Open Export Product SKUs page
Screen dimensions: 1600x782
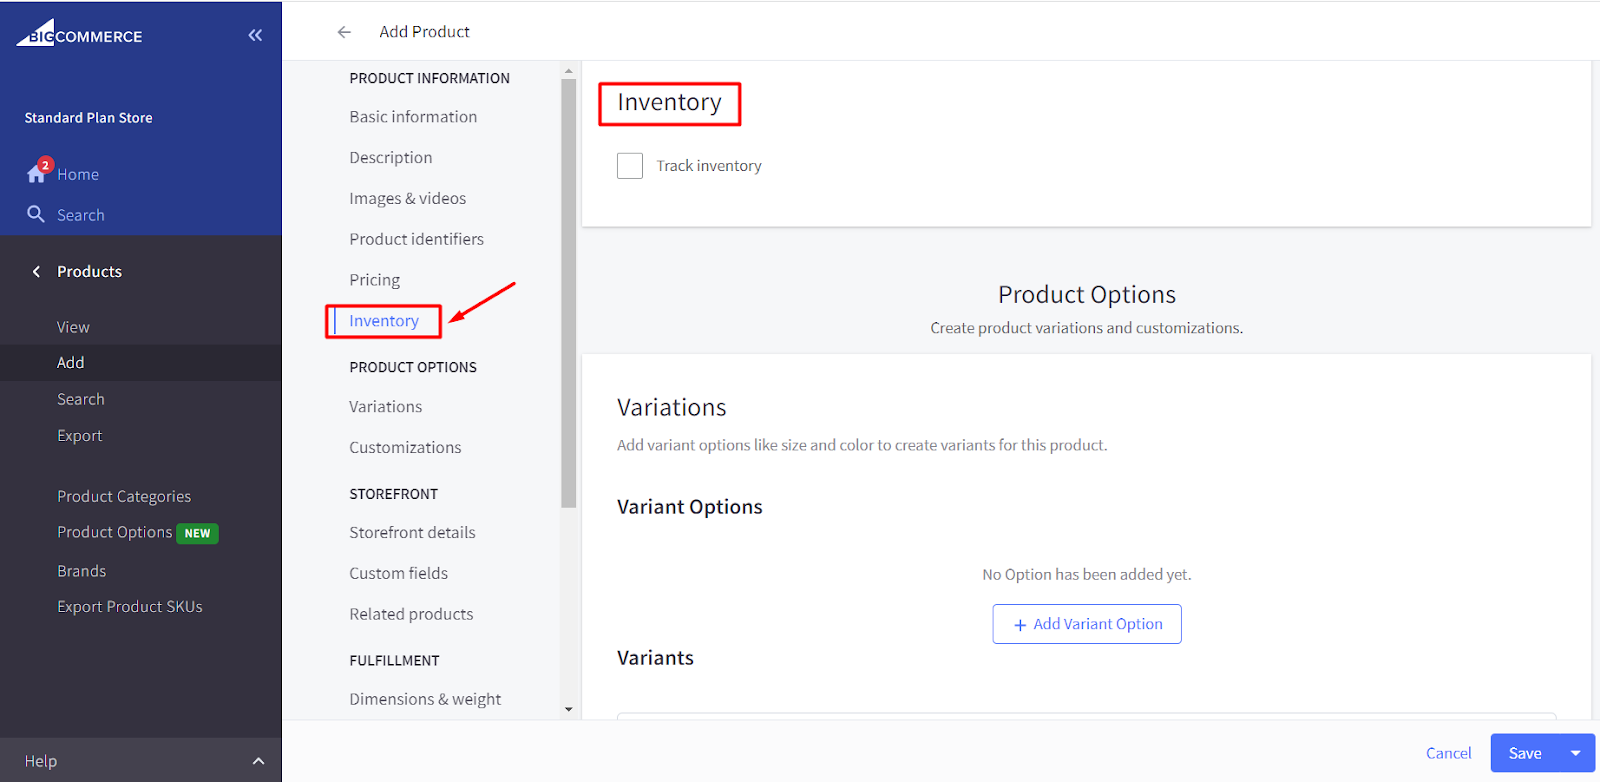click(129, 606)
